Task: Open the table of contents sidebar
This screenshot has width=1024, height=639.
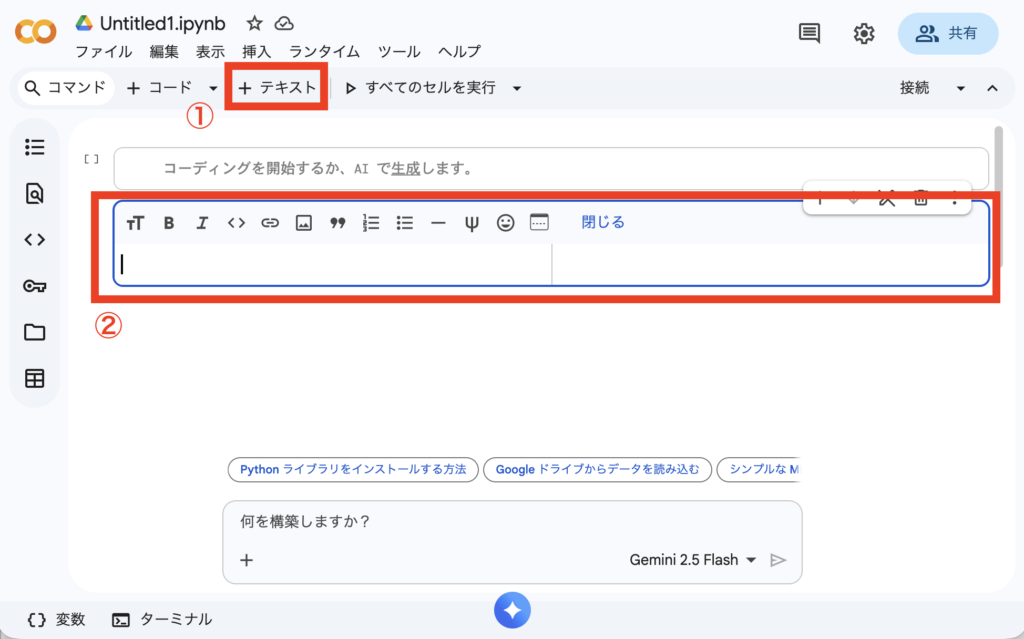Action: point(35,148)
